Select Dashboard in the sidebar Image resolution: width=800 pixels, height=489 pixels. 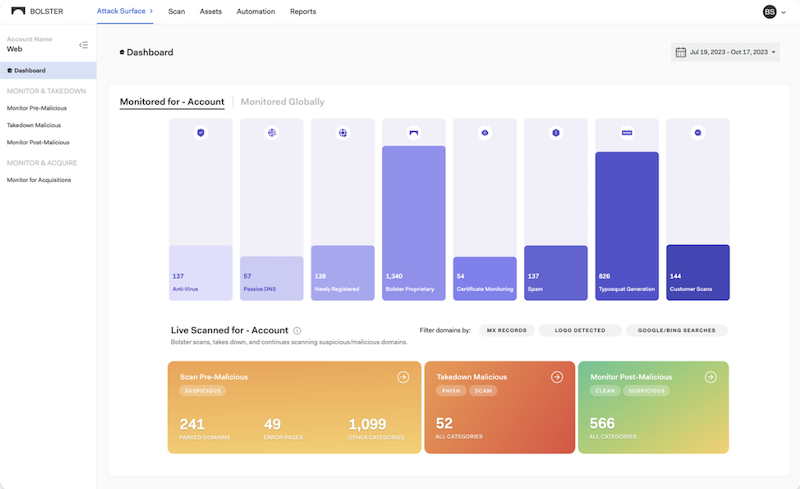click(48, 70)
